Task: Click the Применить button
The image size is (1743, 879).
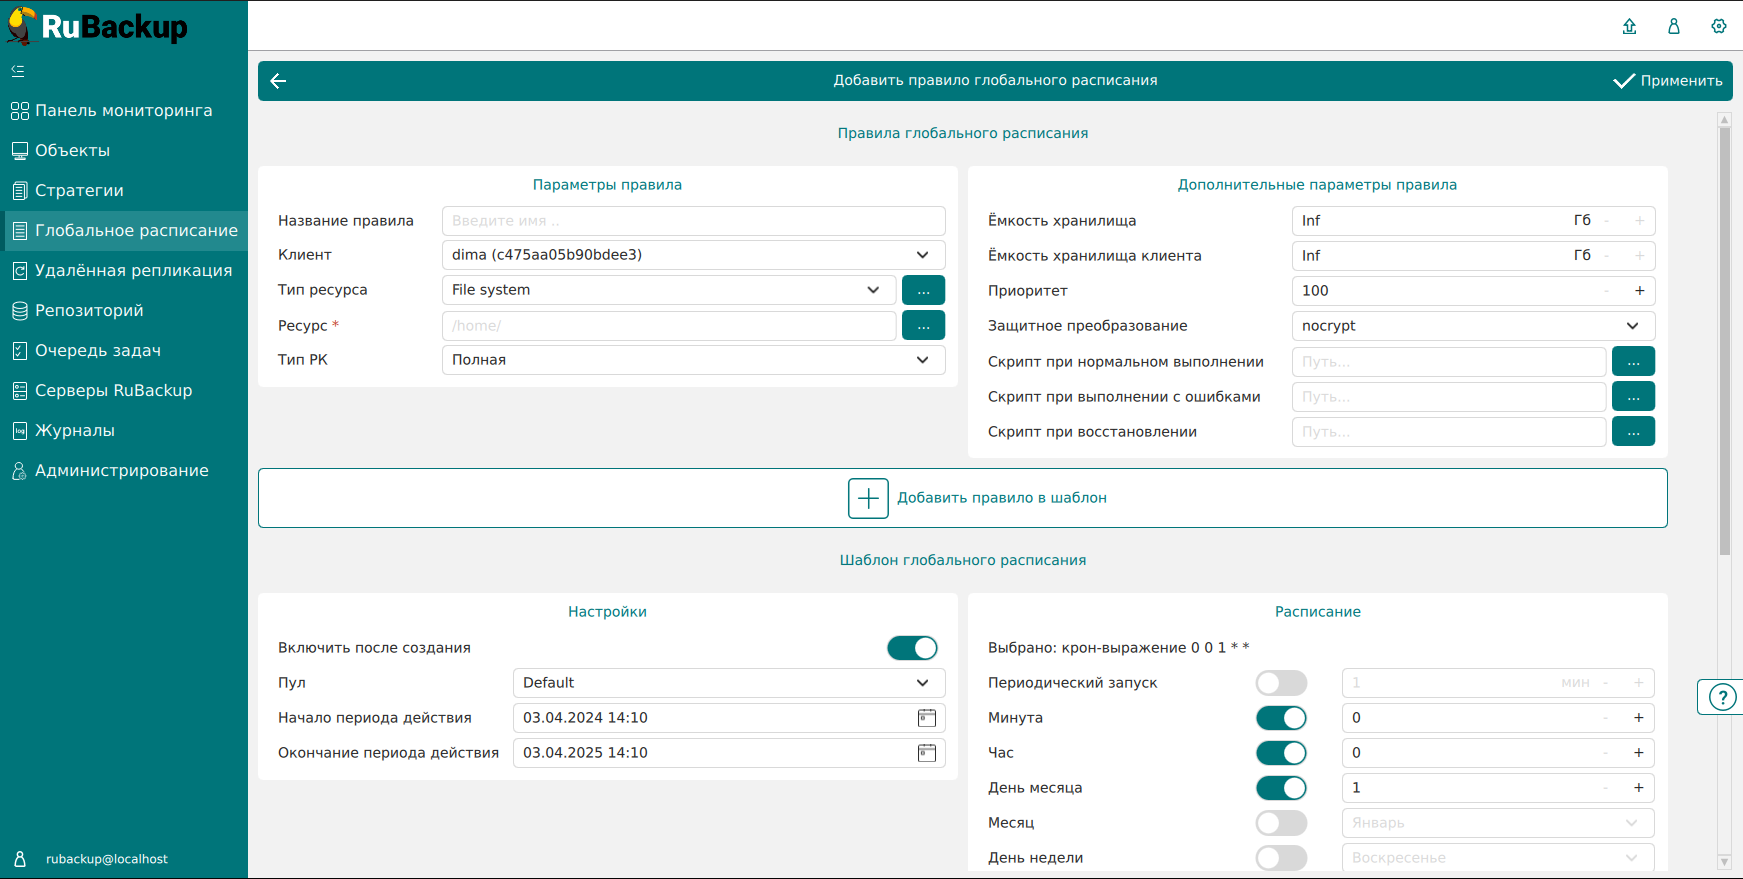Action: pyautogui.click(x=1668, y=81)
